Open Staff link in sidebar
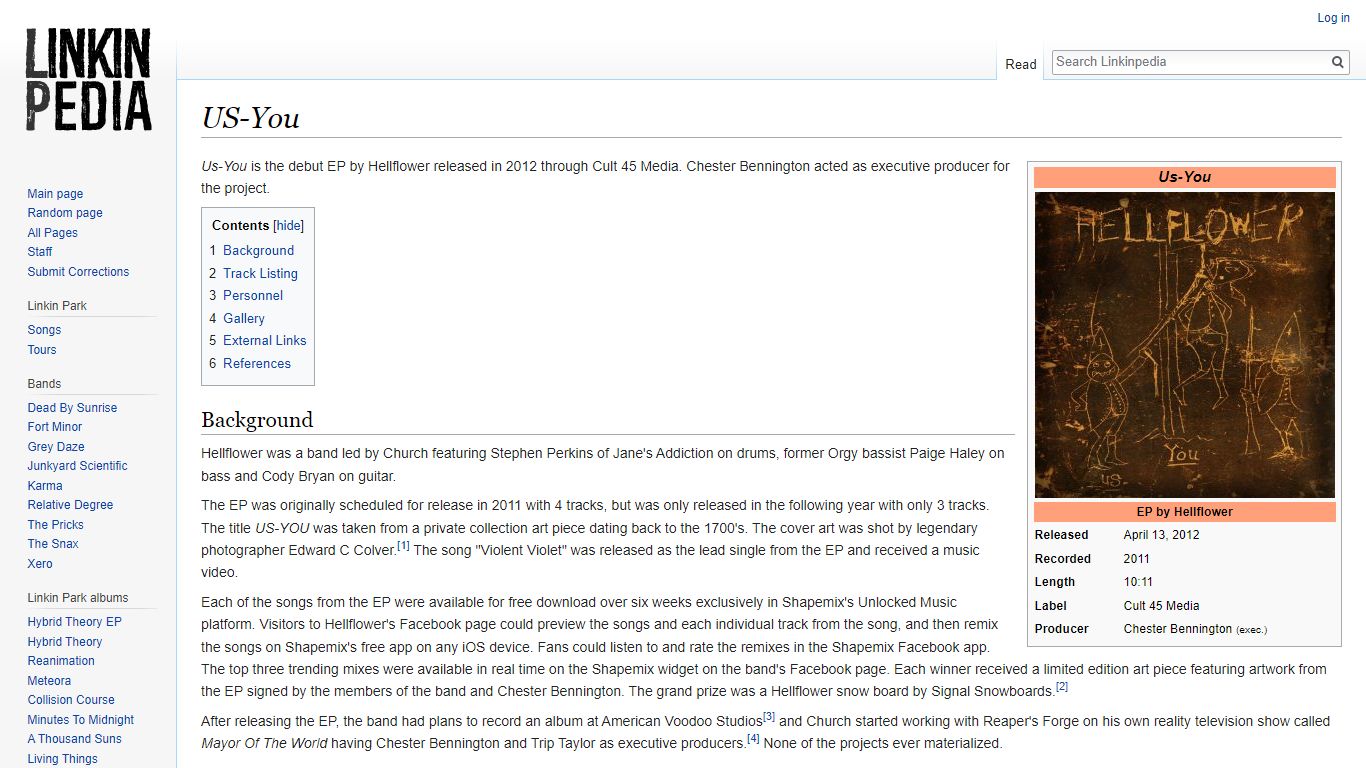The height and width of the screenshot is (768, 1366). pos(40,252)
